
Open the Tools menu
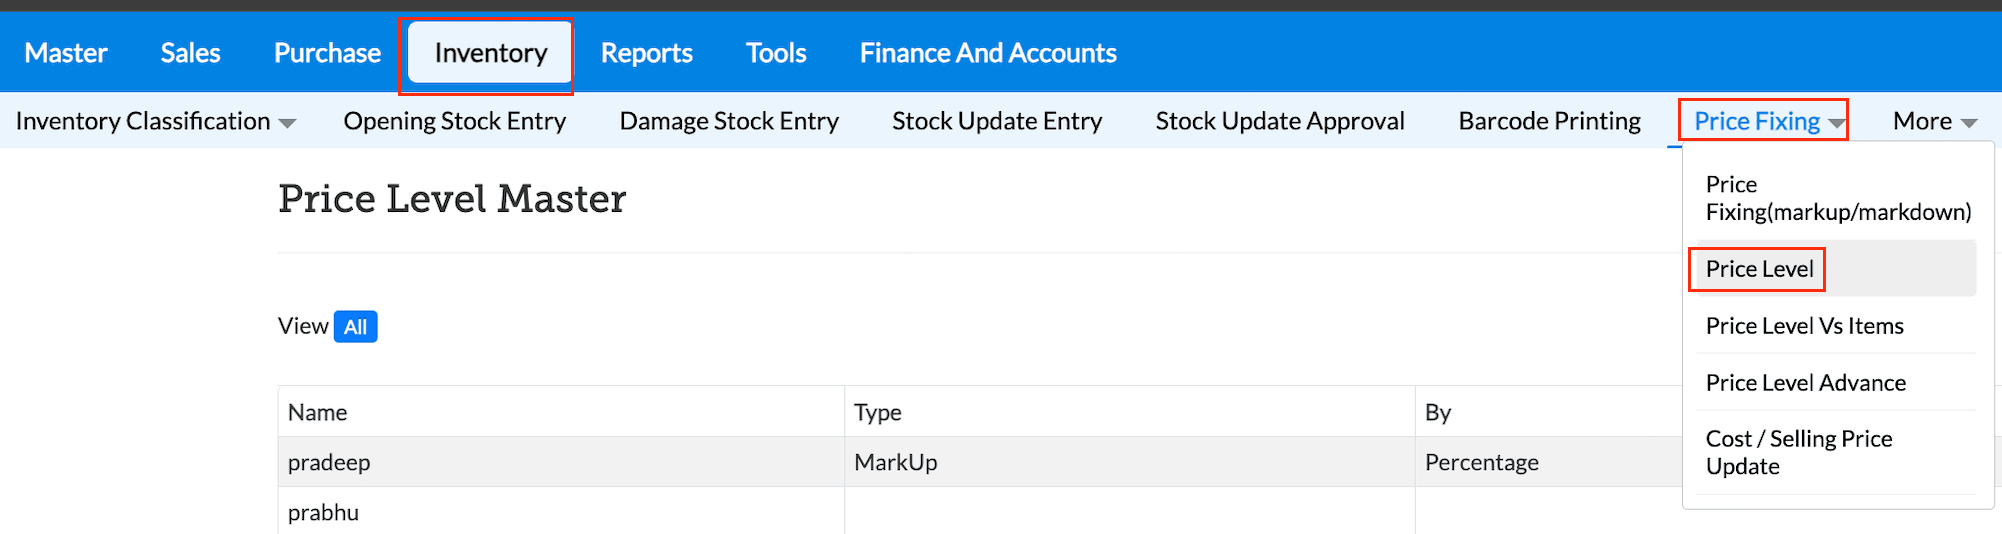(775, 53)
